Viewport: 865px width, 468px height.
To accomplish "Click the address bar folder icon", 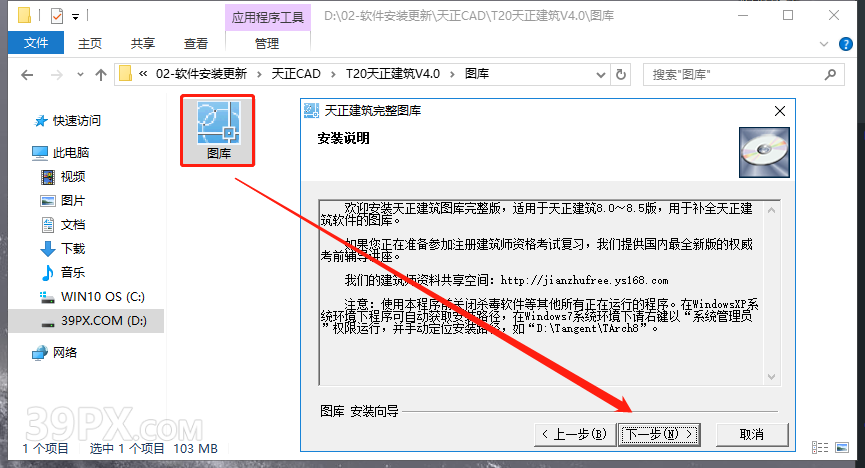I will pos(126,74).
